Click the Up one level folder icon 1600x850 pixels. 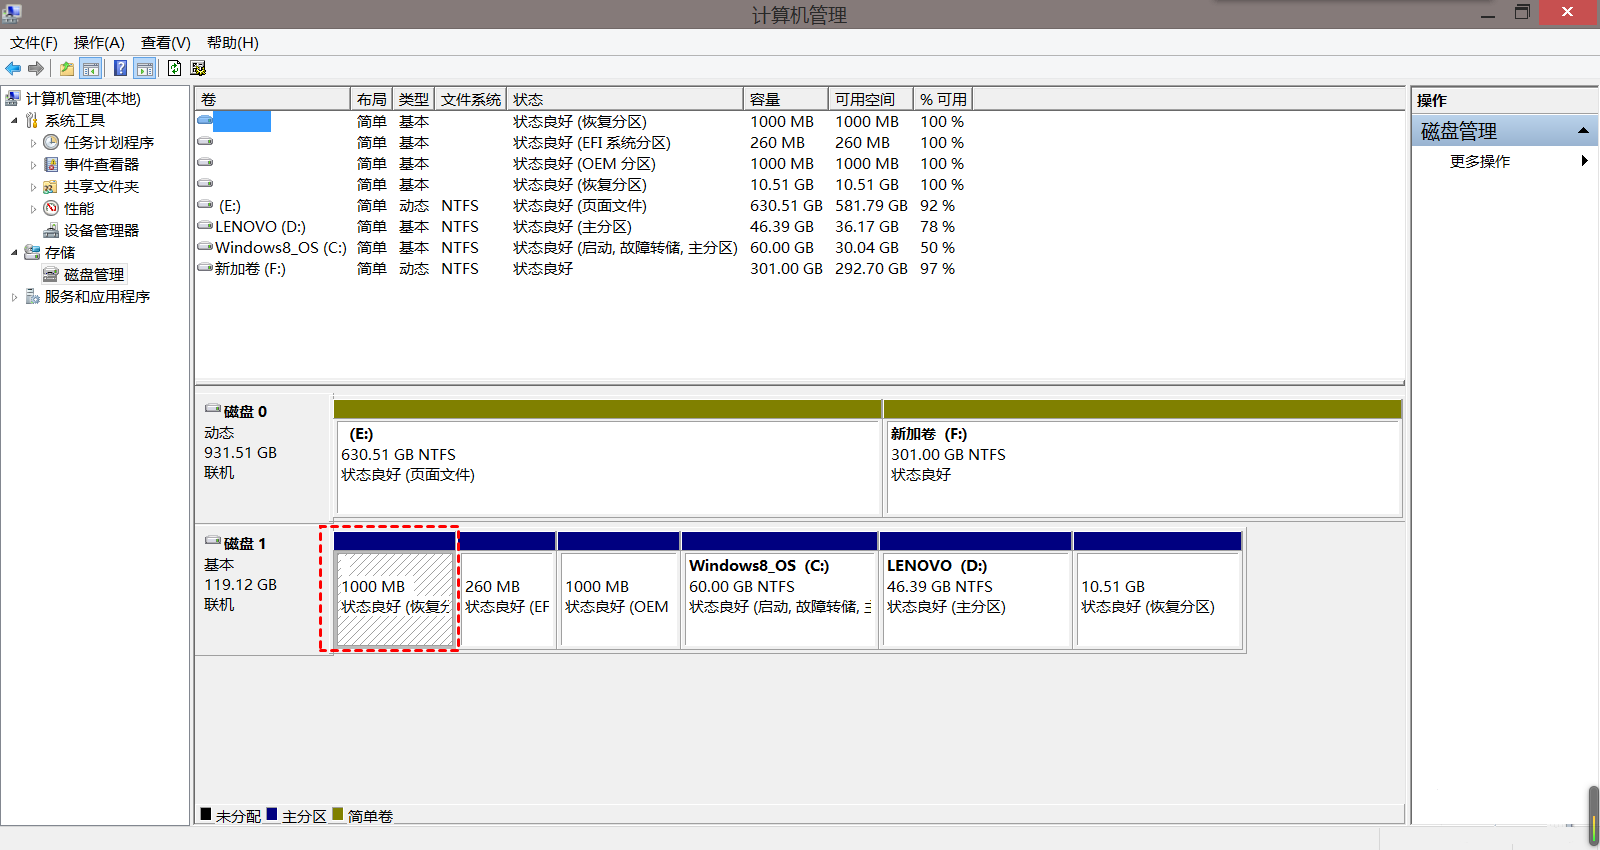pos(66,68)
